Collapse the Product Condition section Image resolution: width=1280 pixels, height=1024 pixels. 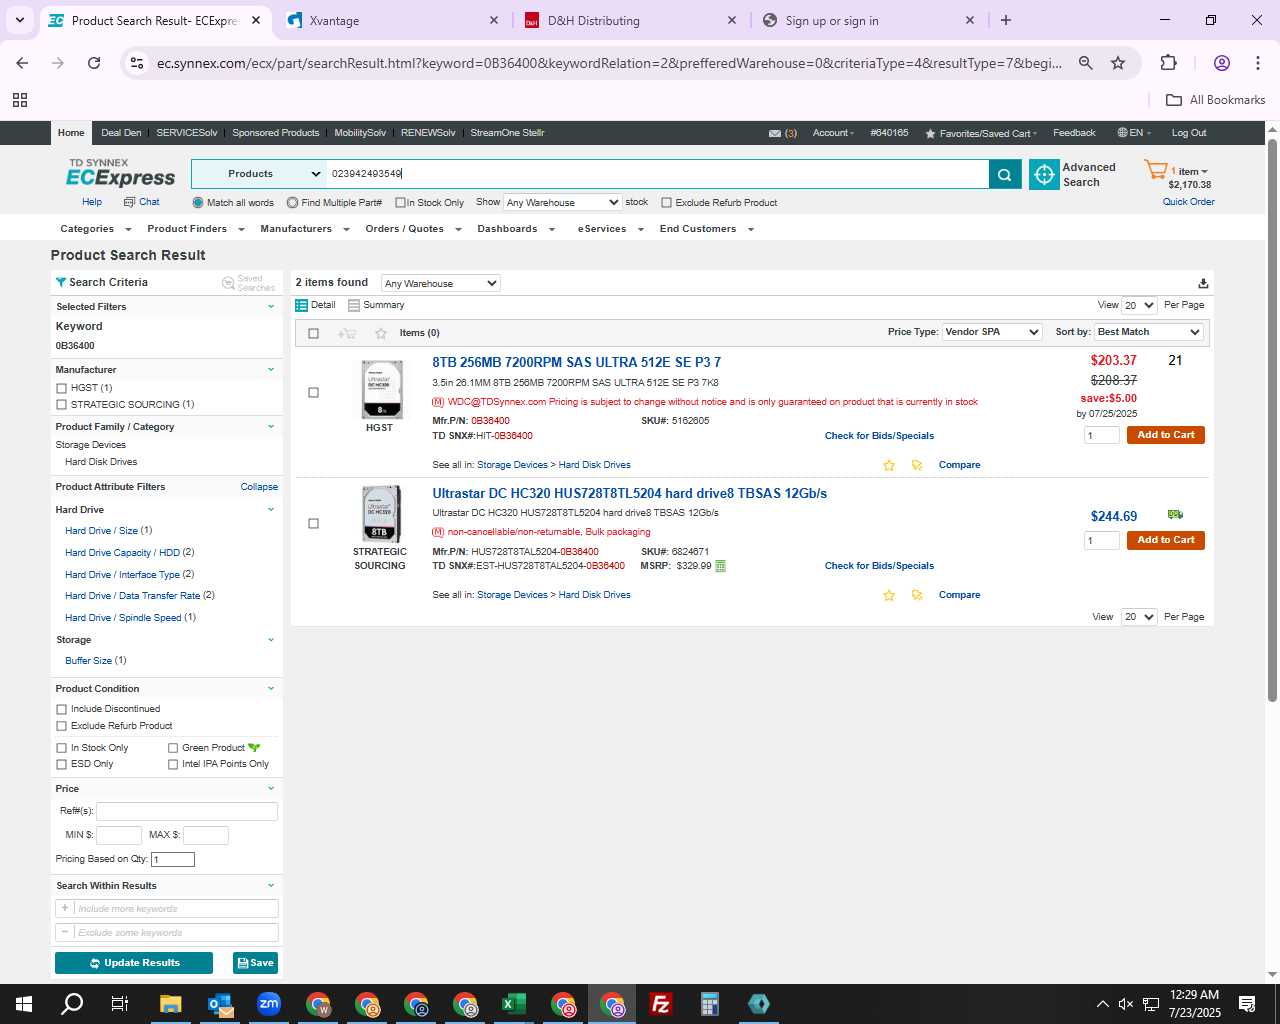click(270, 689)
